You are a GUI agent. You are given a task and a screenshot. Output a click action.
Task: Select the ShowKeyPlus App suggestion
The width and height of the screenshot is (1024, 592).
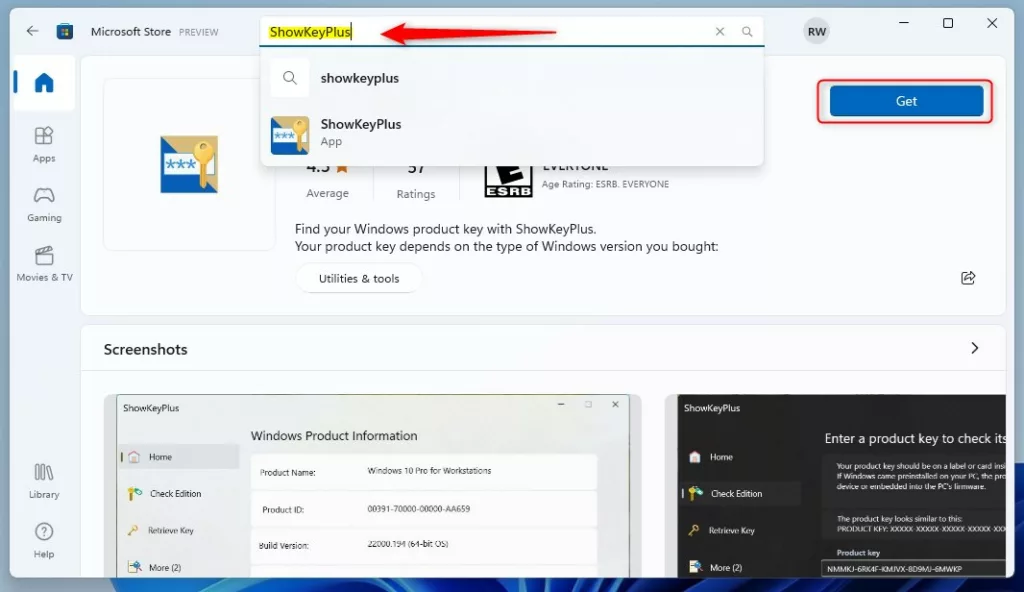511,133
